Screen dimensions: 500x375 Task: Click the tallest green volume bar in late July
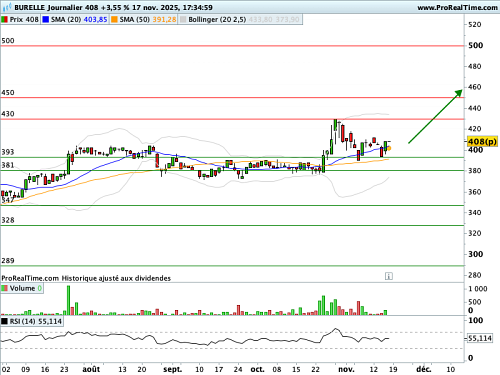[69, 300]
